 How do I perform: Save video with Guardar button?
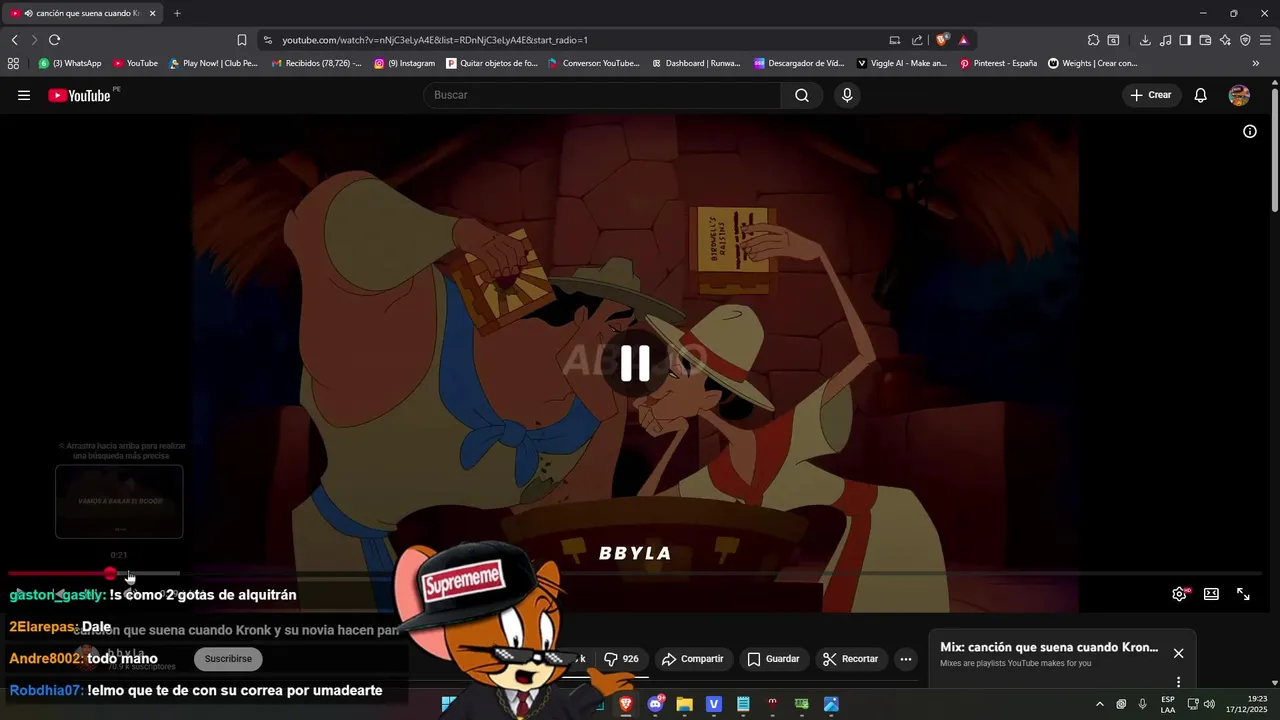(773, 659)
